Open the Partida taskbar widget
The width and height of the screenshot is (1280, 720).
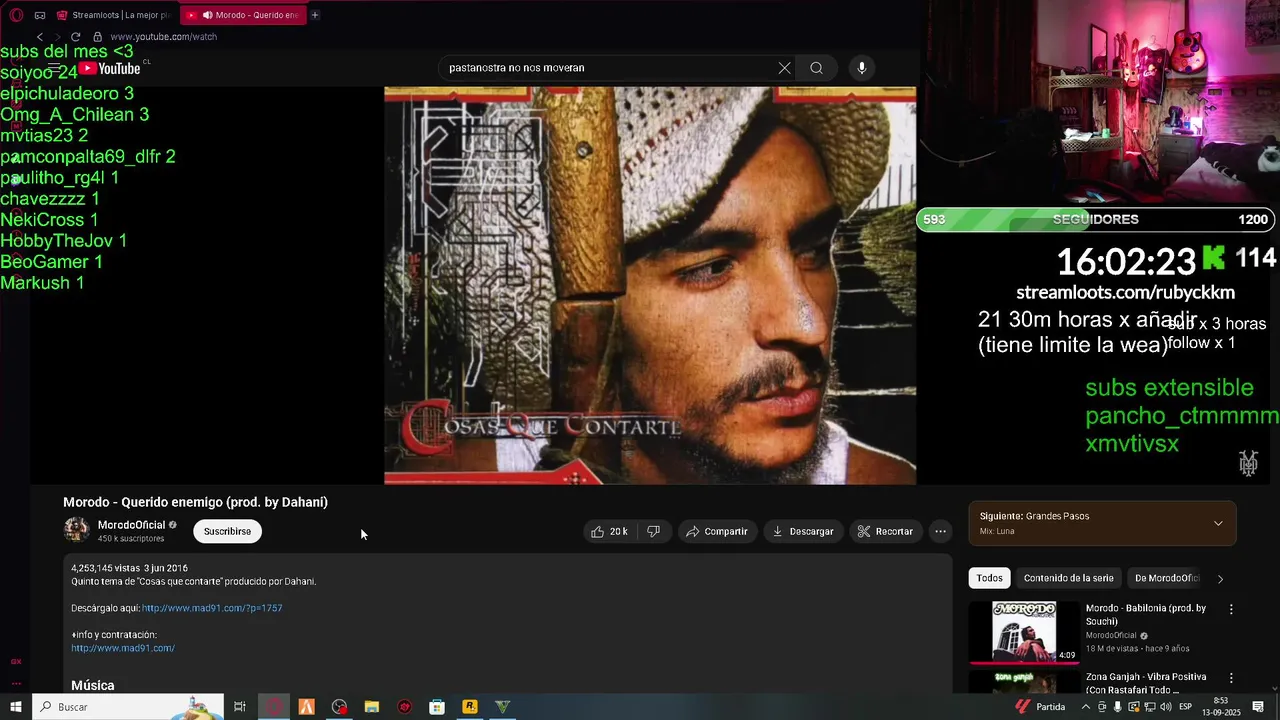[1040, 707]
